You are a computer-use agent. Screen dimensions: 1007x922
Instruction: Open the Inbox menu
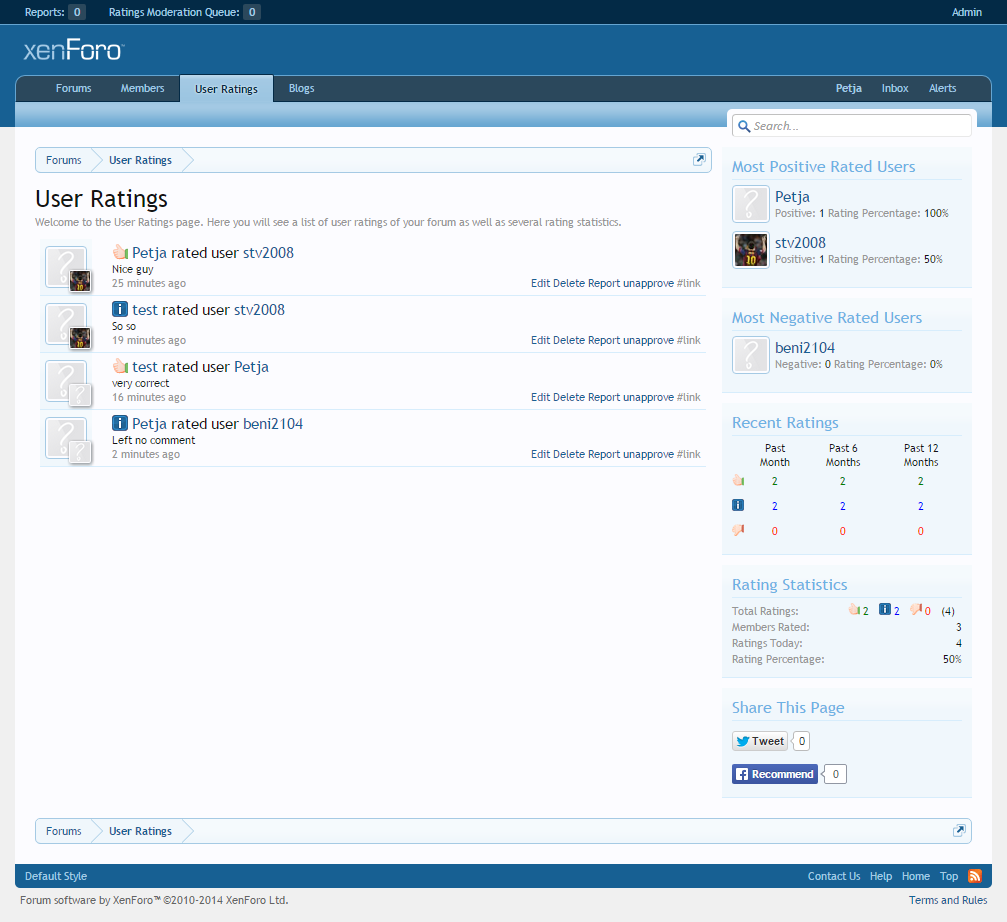[895, 89]
